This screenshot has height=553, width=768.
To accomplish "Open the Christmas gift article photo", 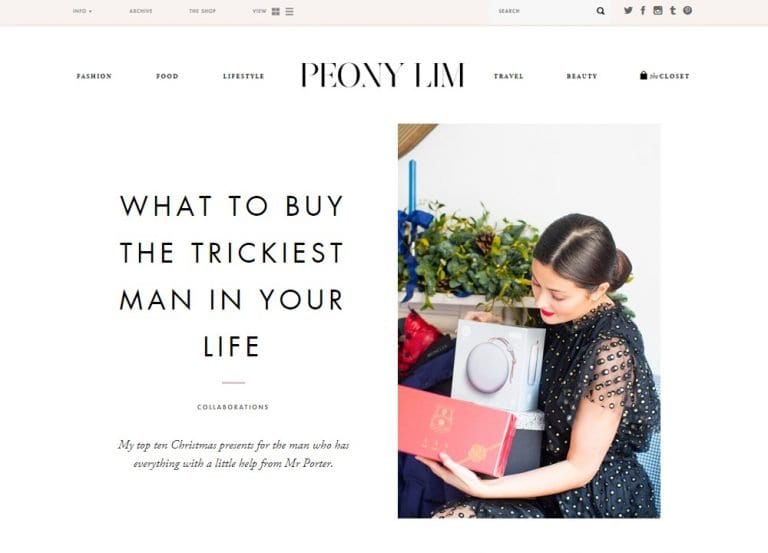I will (529, 321).
